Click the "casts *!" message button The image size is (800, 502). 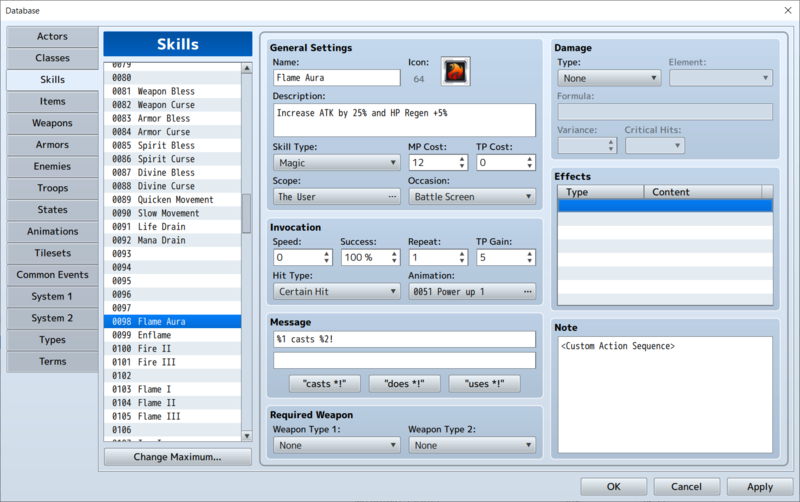click(x=325, y=384)
